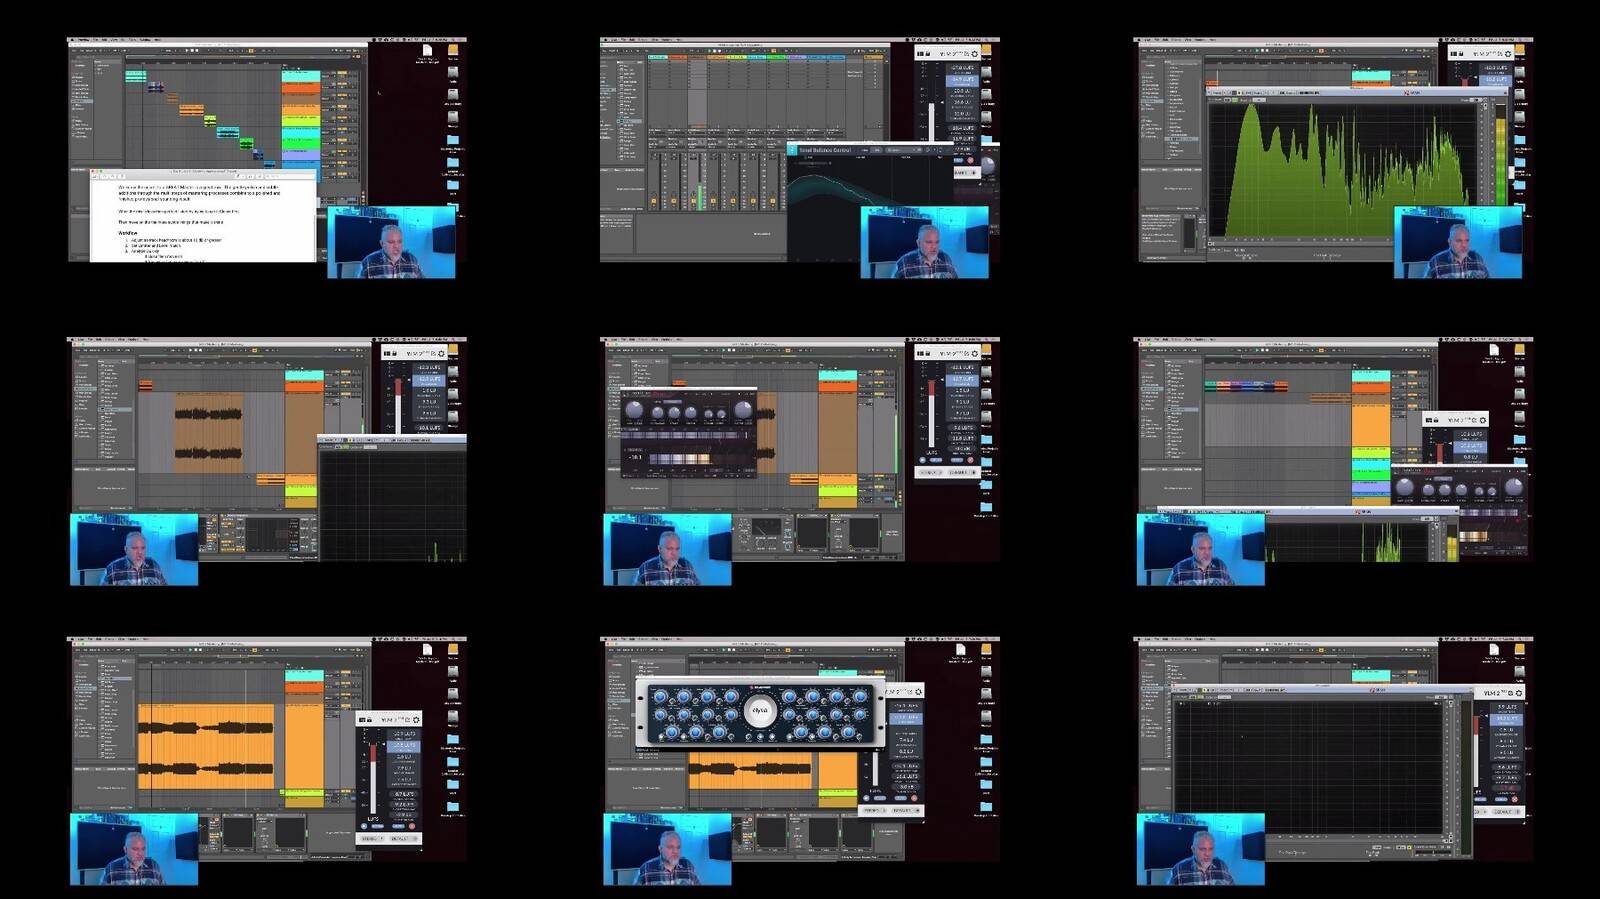Screen dimensions: 1600x899
Task: Open the frame showing Tonal Balance Control
Action: tap(800, 159)
